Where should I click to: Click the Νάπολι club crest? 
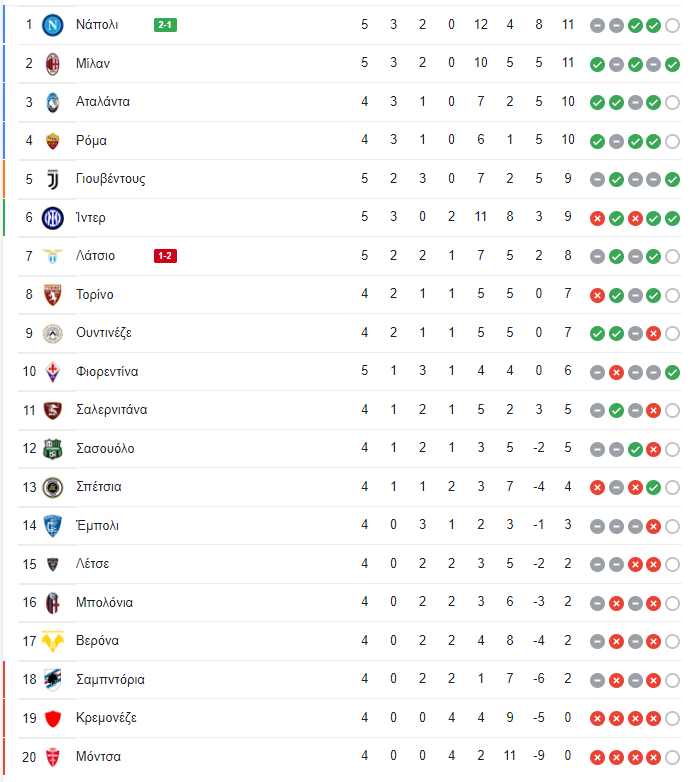click(53, 25)
